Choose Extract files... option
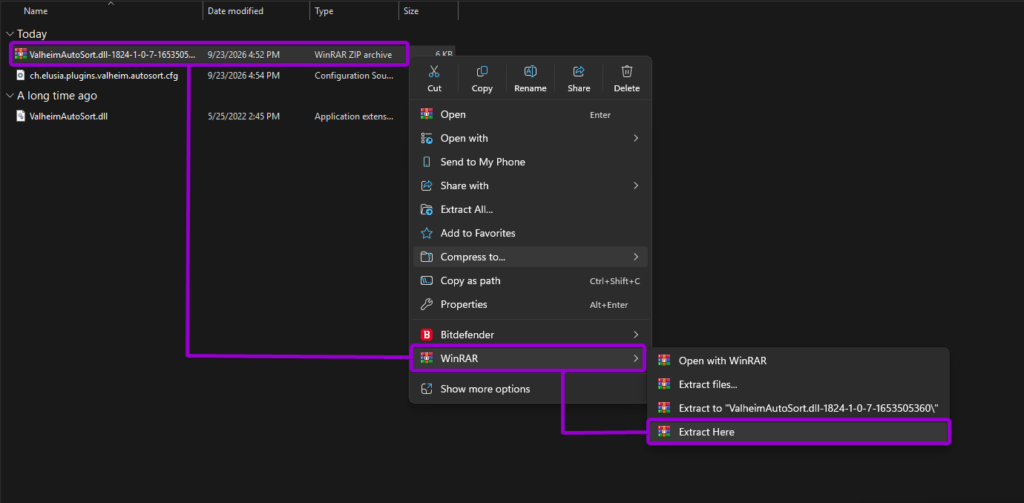 pyautogui.click(x=798, y=384)
